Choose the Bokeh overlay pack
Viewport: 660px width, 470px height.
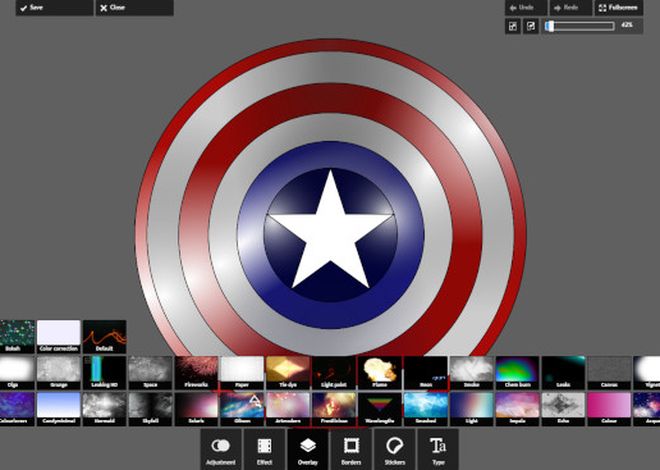click(16, 336)
